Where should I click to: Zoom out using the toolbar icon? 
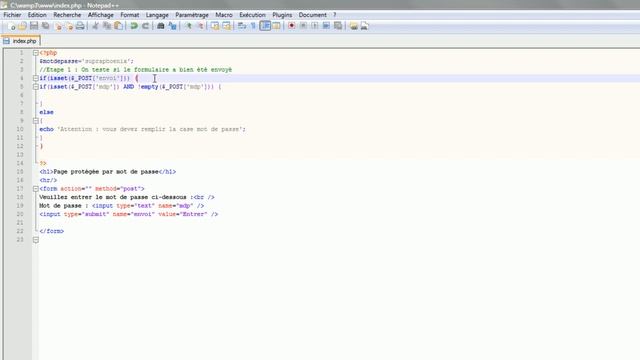click(200, 26)
